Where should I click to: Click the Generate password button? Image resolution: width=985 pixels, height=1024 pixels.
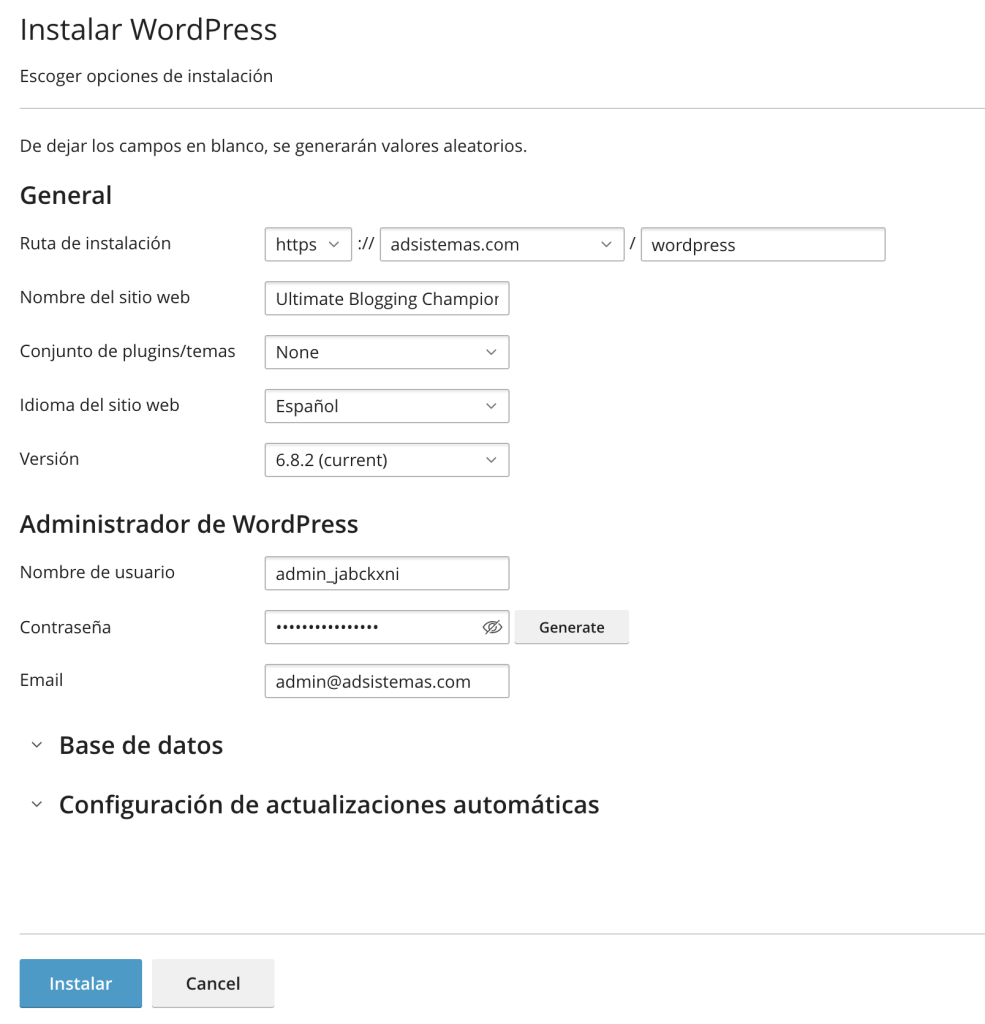(x=571, y=627)
